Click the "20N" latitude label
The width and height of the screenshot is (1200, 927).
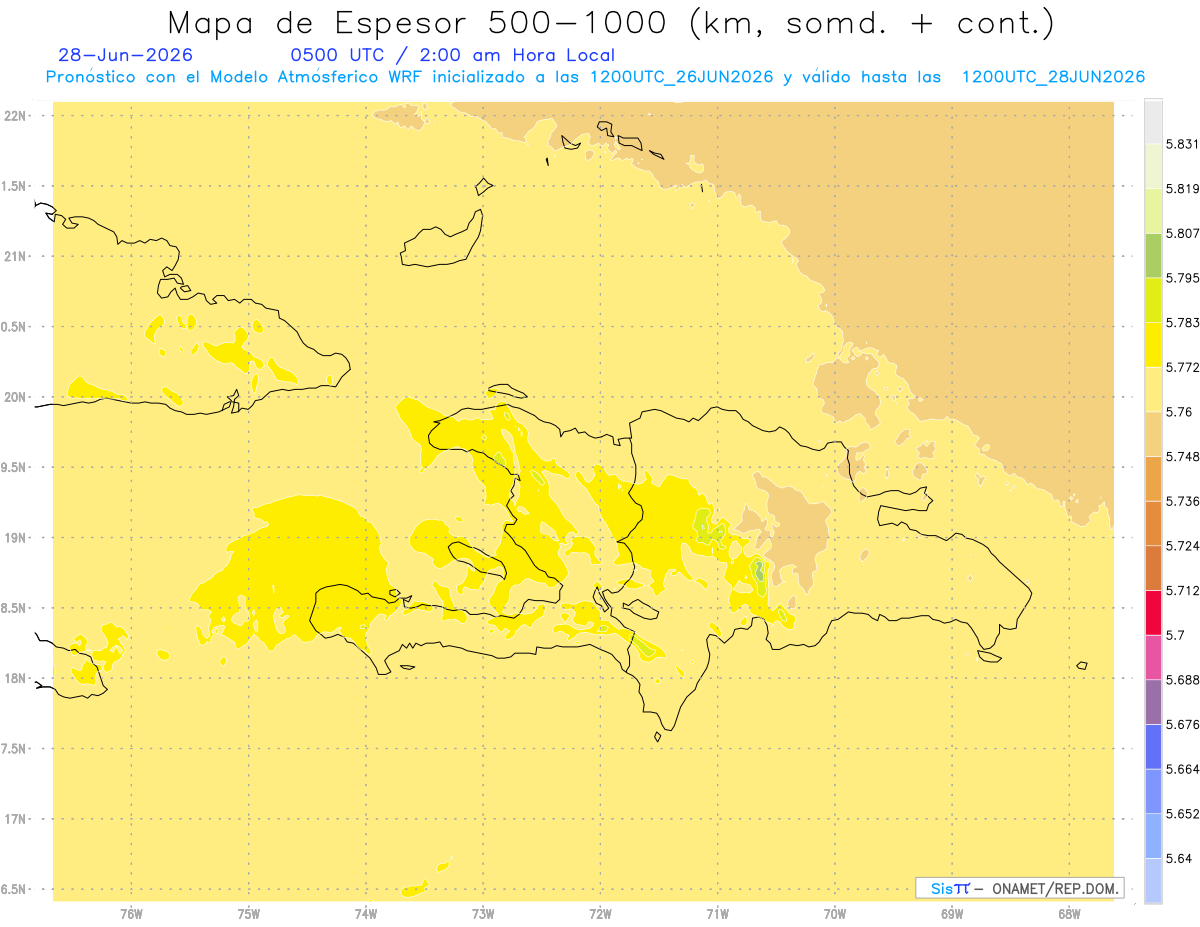(15, 397)
